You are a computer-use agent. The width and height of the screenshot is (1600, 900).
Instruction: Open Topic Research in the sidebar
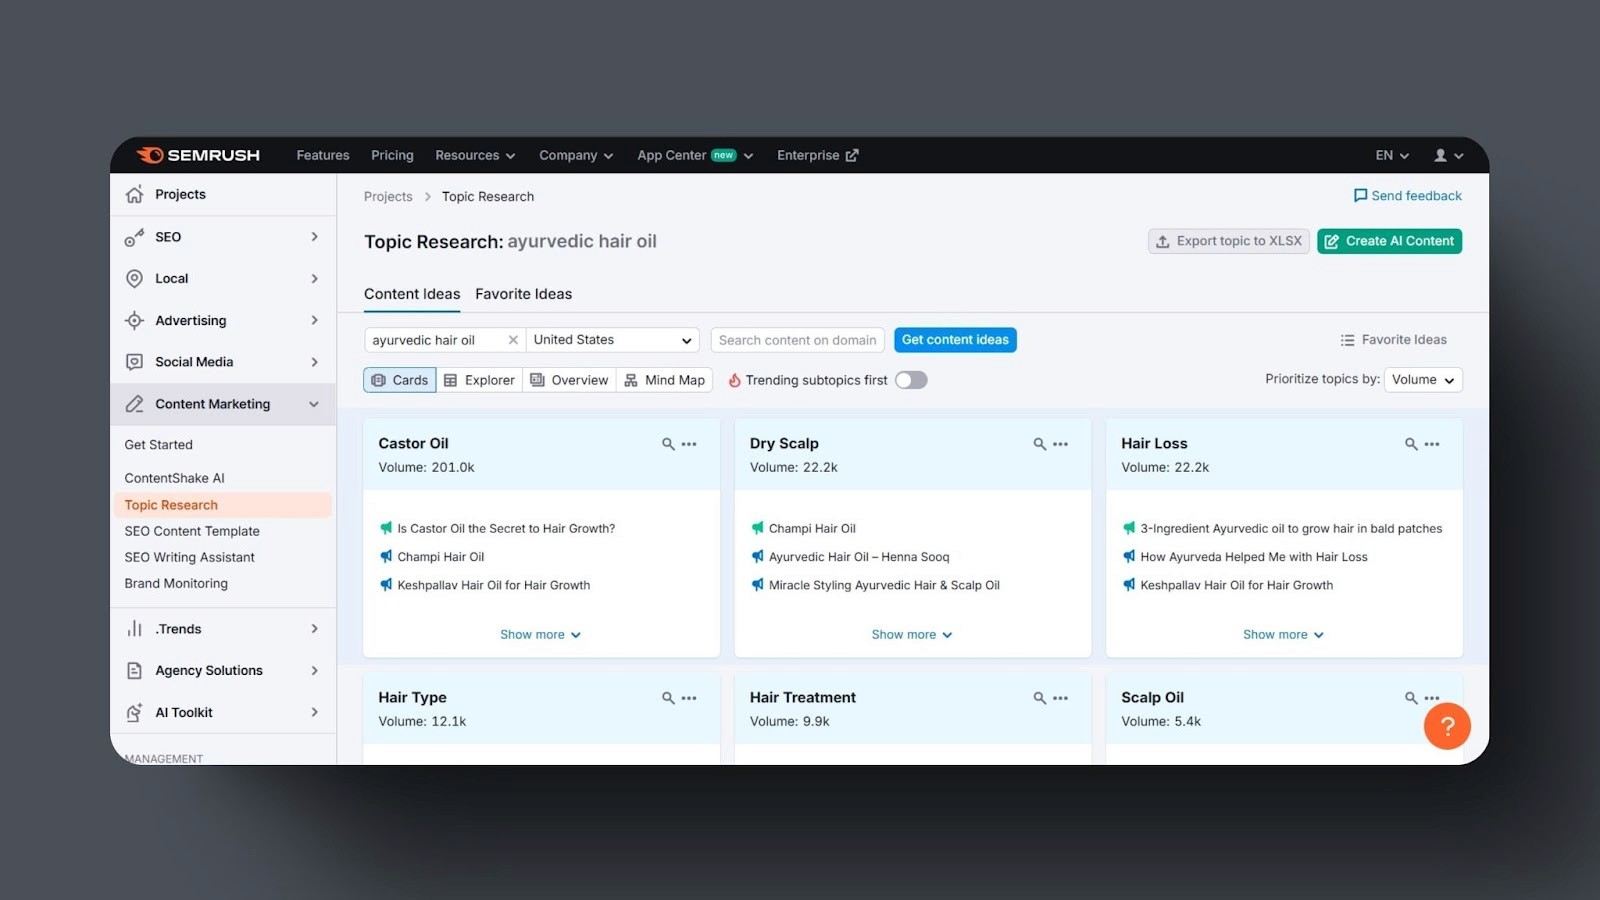222,505
